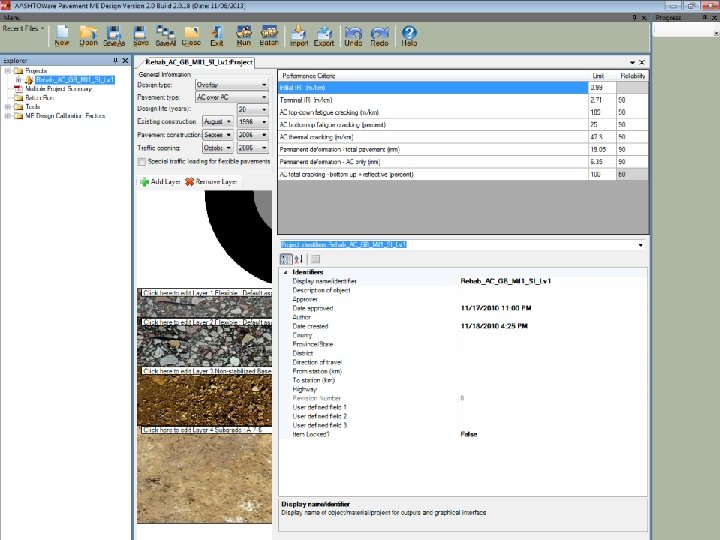Click the Add Layer button

coord(160,182)
